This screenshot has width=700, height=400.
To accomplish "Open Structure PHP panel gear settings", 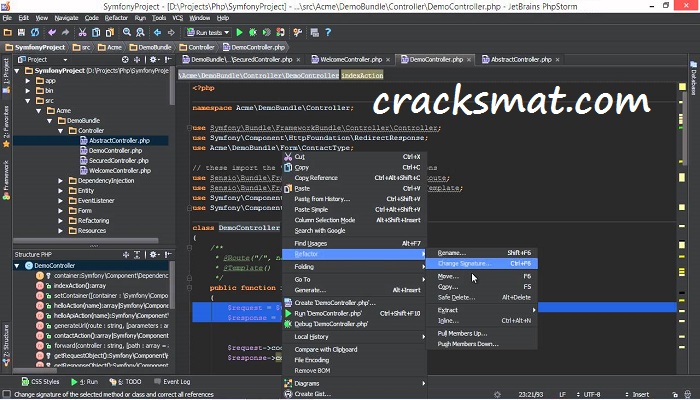I will (x=154, y=254).
